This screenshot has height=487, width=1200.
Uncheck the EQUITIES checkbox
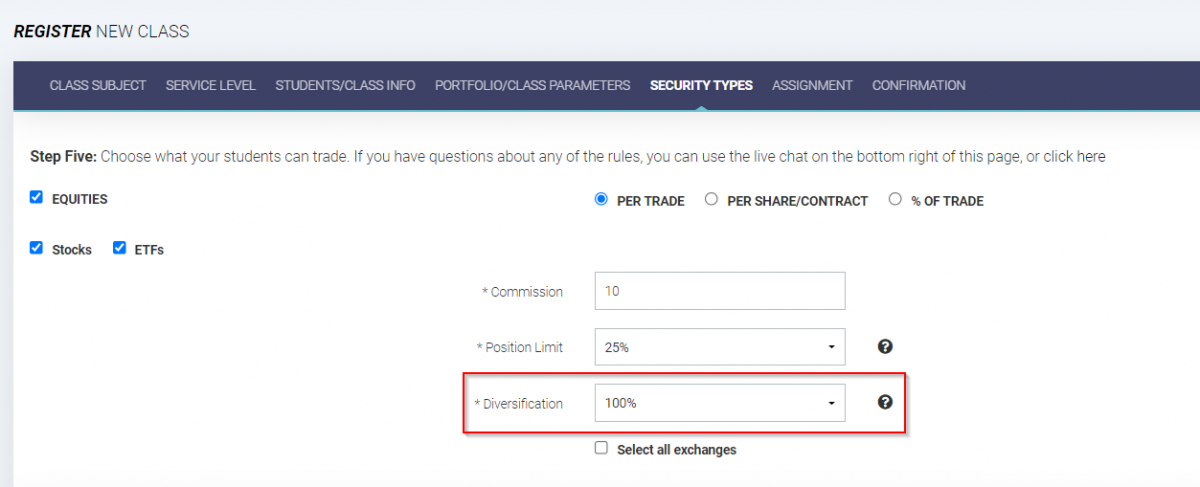coord(37,198)
